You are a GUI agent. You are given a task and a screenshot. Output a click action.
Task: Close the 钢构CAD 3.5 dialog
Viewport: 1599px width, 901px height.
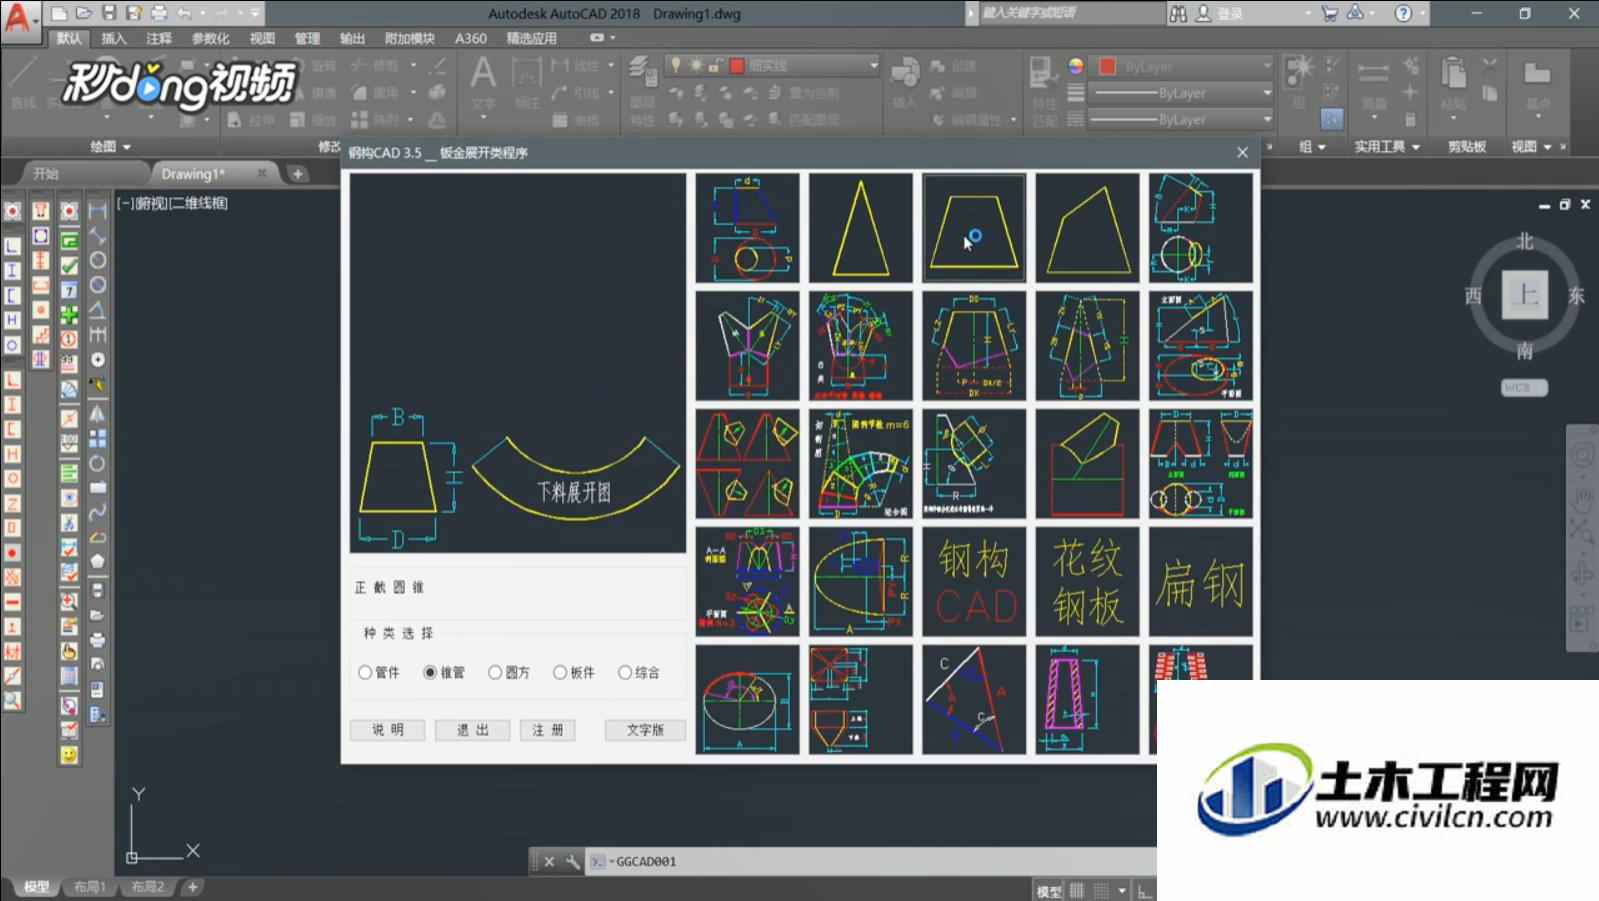(x=1242, y=152)
